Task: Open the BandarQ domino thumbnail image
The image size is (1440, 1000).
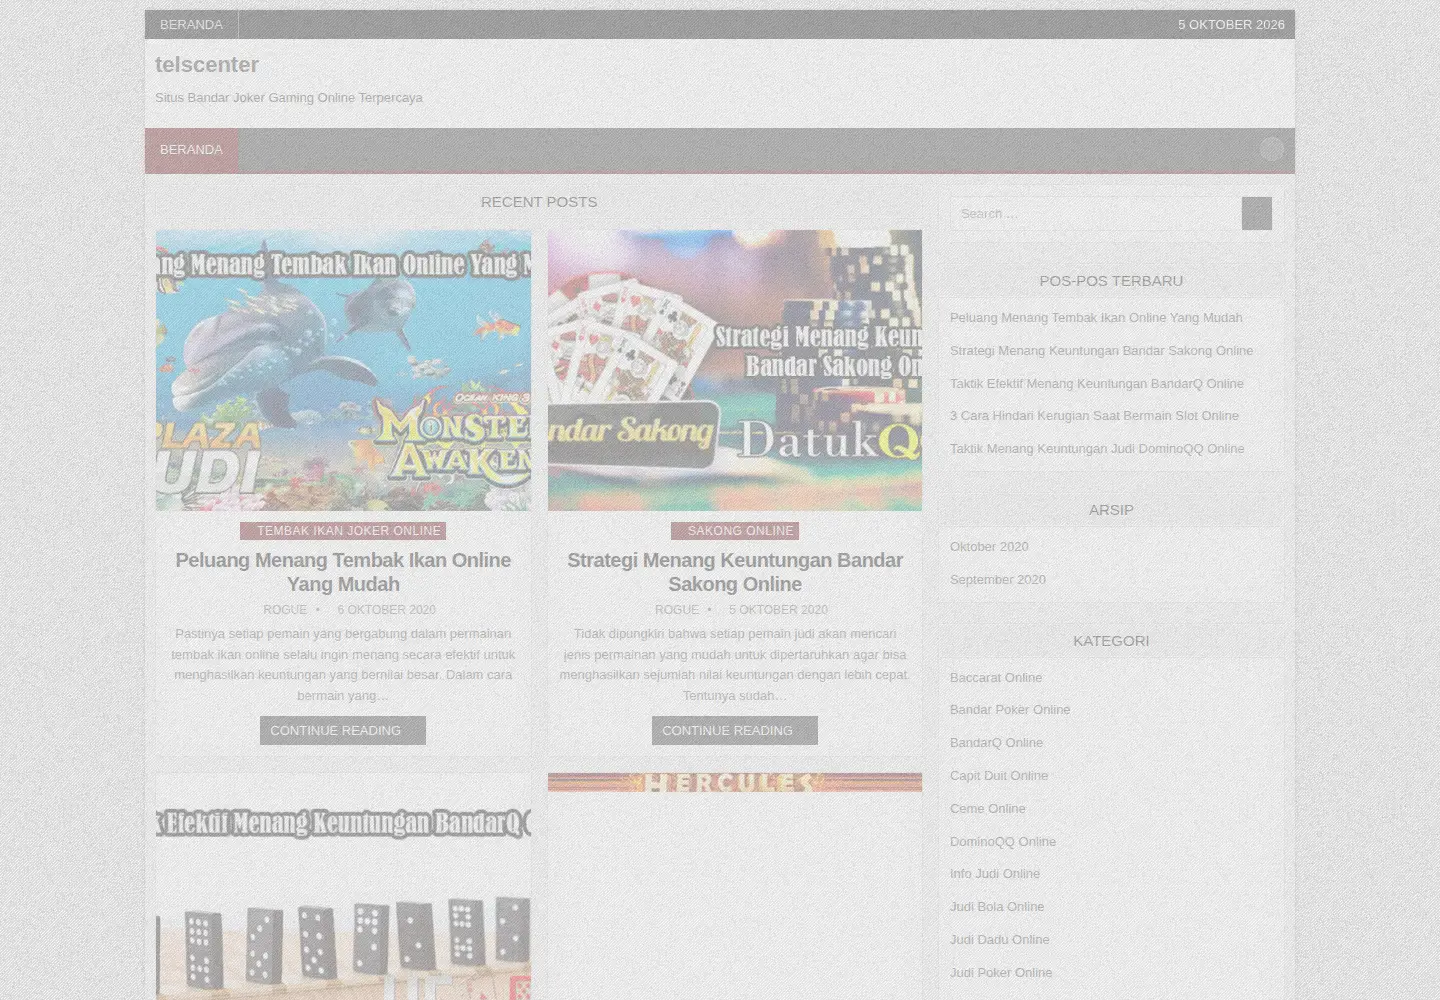Action: pyautogui.click(x=343, y=886)
